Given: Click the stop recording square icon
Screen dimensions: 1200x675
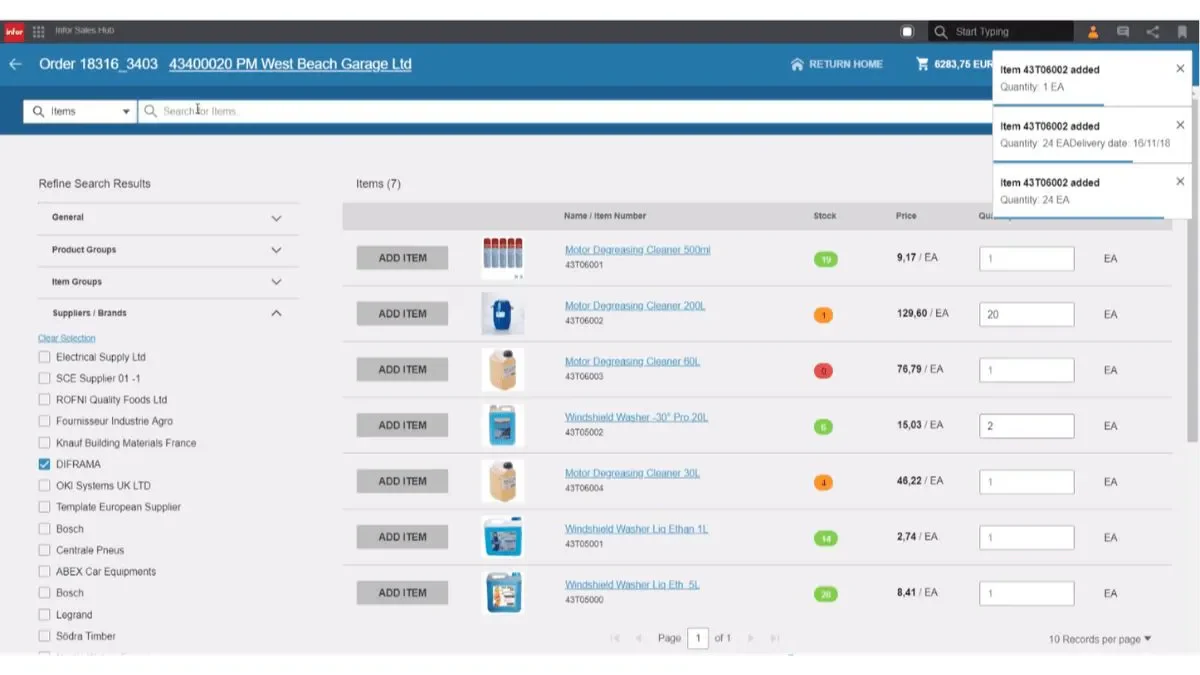Looking at the screenshot, I should click(x=908, y=32).
